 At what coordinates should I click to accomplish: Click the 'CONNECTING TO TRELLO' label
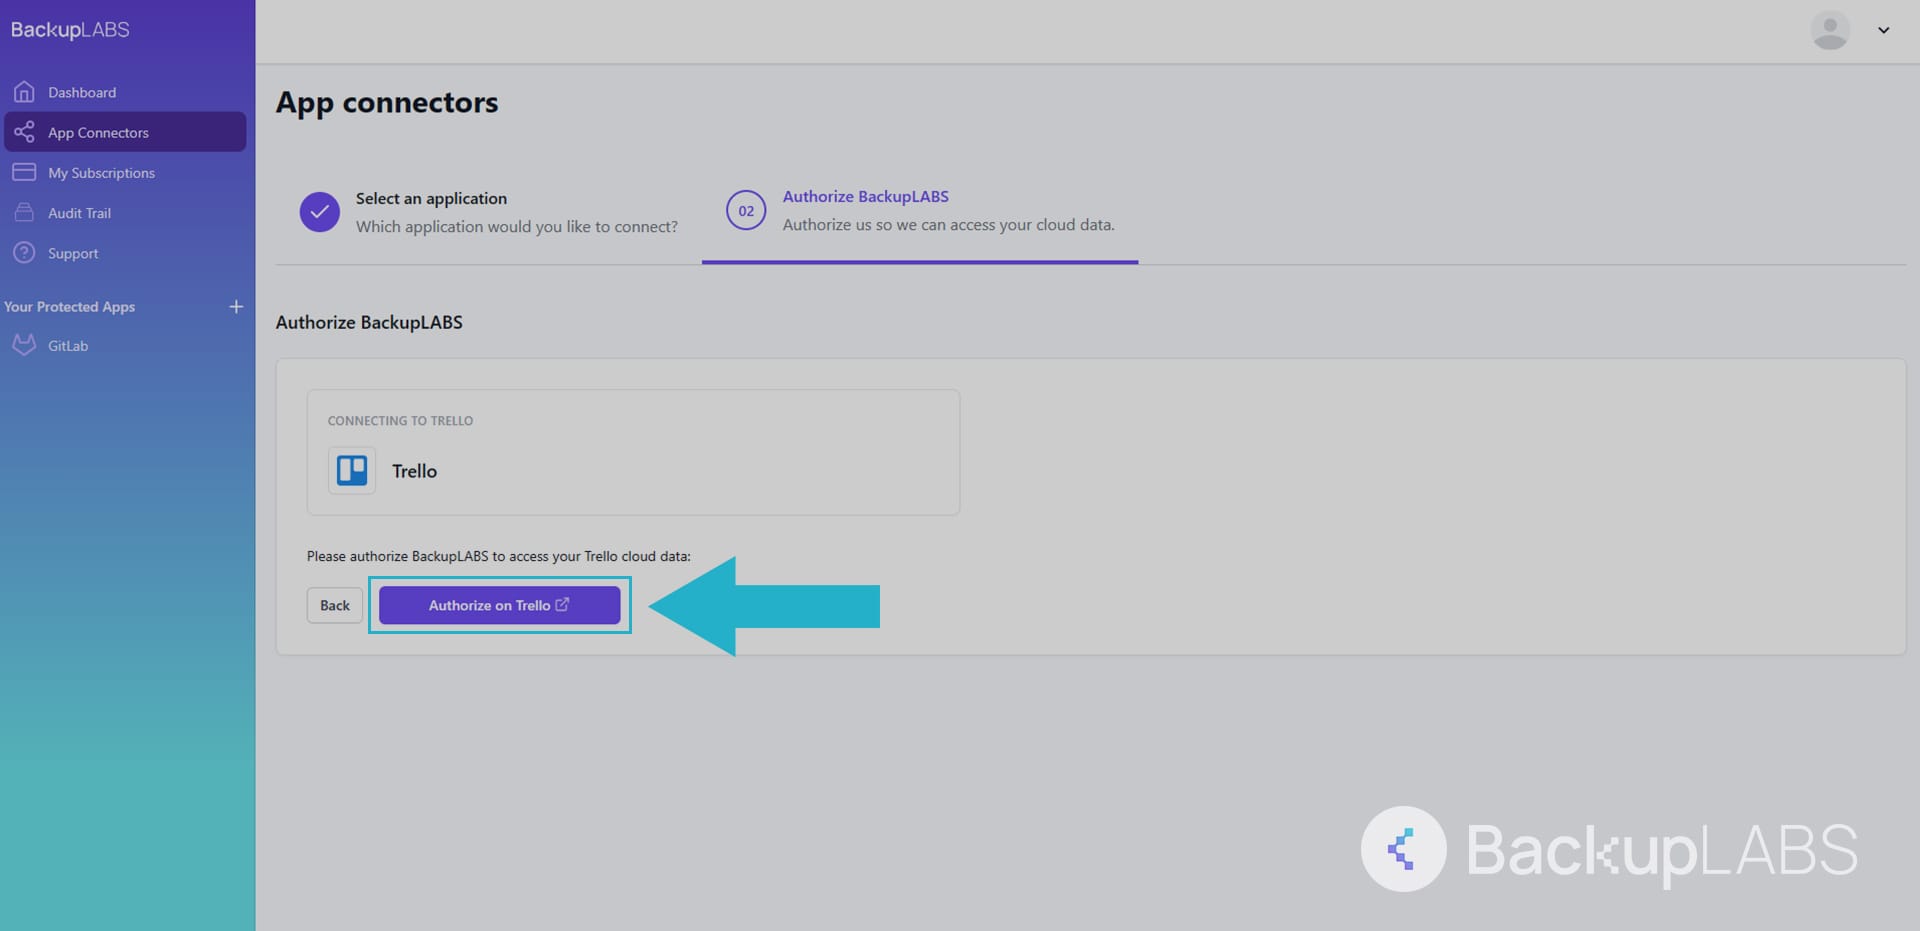pyautogui.click(x=400, y=421)
